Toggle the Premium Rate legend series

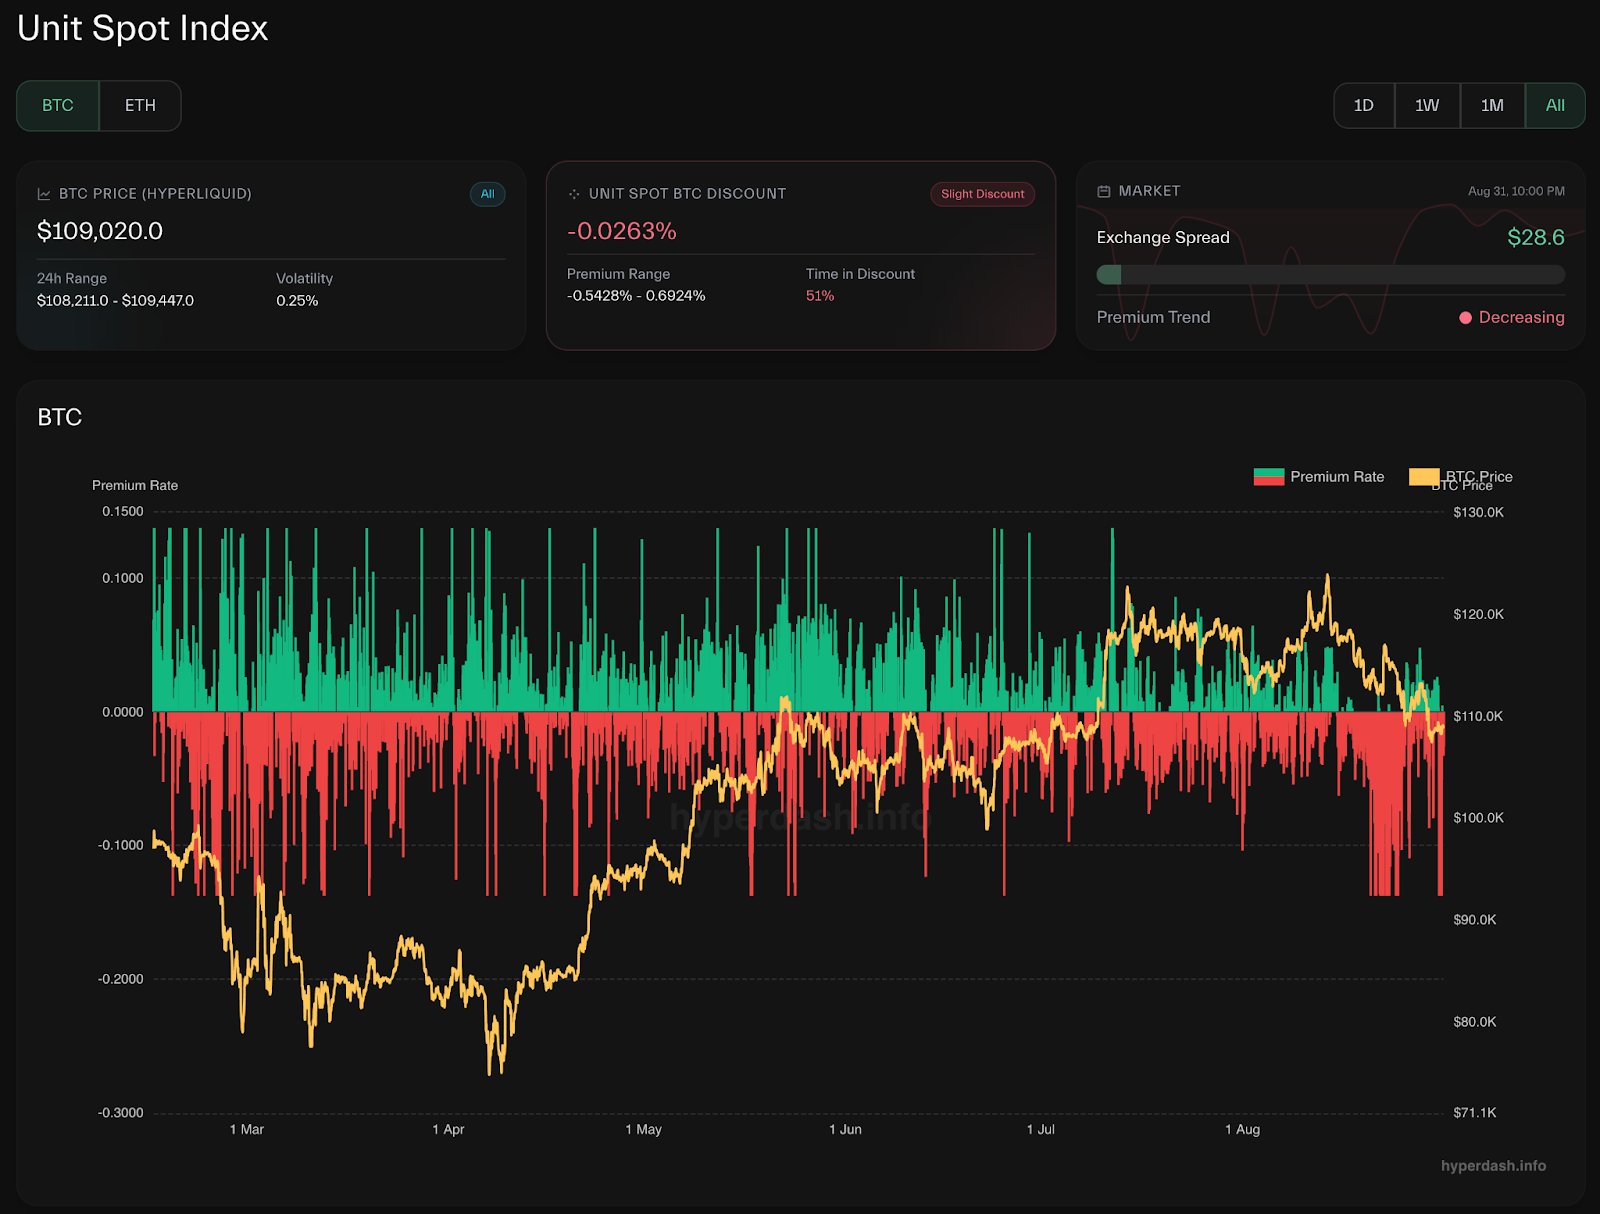1319,477
